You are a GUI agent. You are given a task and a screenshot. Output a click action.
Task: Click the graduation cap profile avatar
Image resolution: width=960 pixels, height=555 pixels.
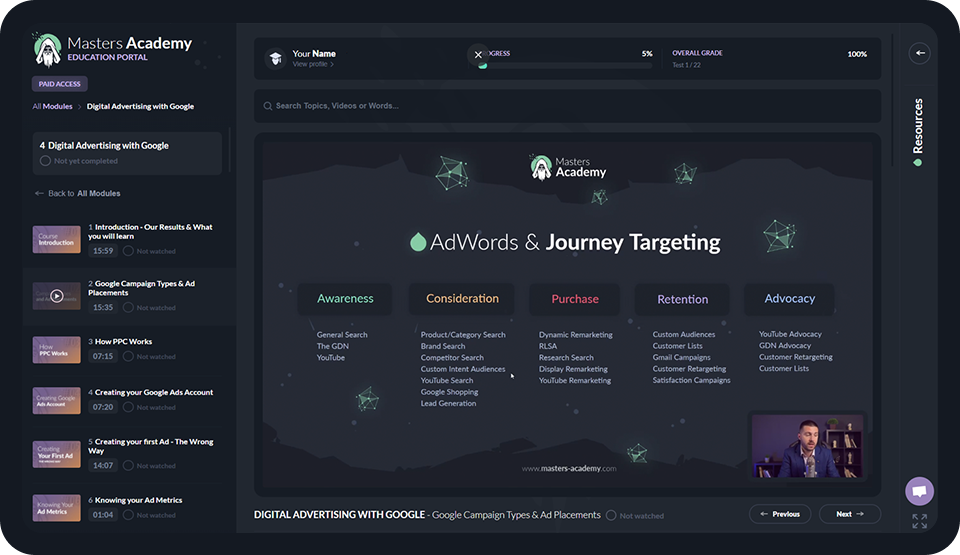276,58
